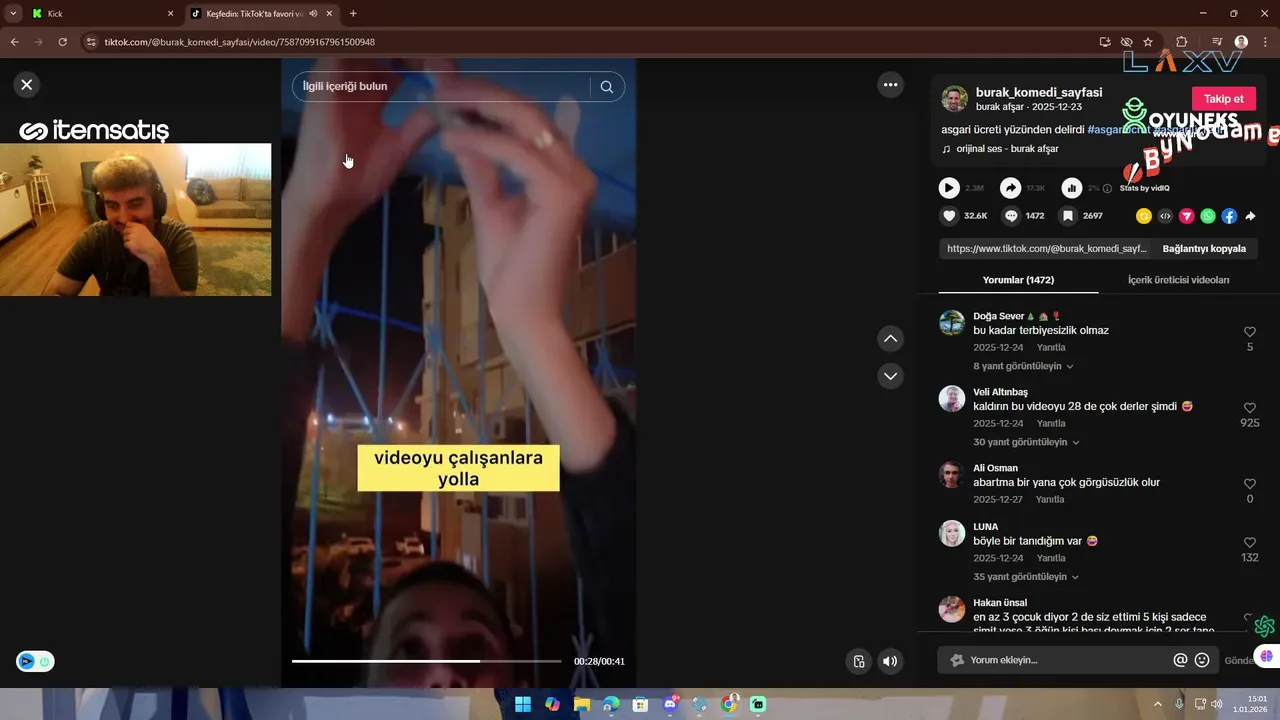Image resolution: width=1280 pixels, height=720 pixels.
Task: Go to previous video with up arrow
Action: (890, 339)
